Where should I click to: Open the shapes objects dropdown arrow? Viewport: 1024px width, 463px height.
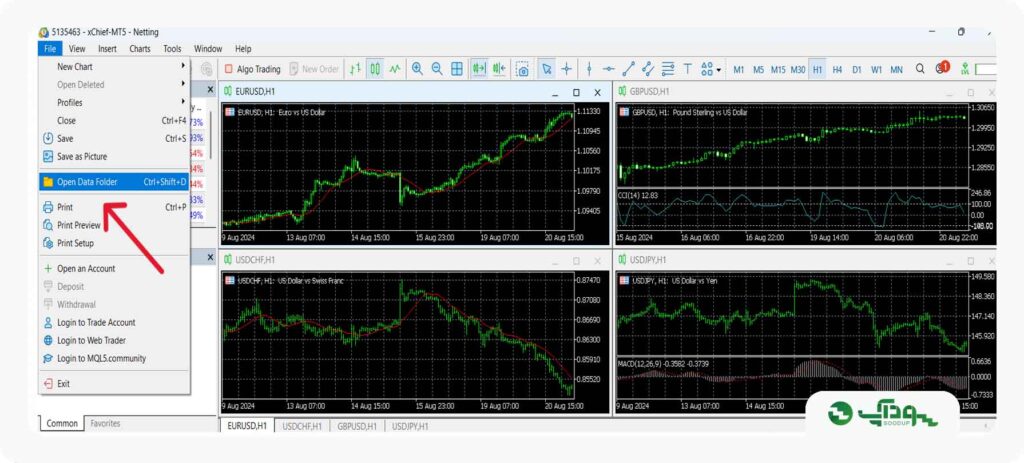[x=719, y=69]
